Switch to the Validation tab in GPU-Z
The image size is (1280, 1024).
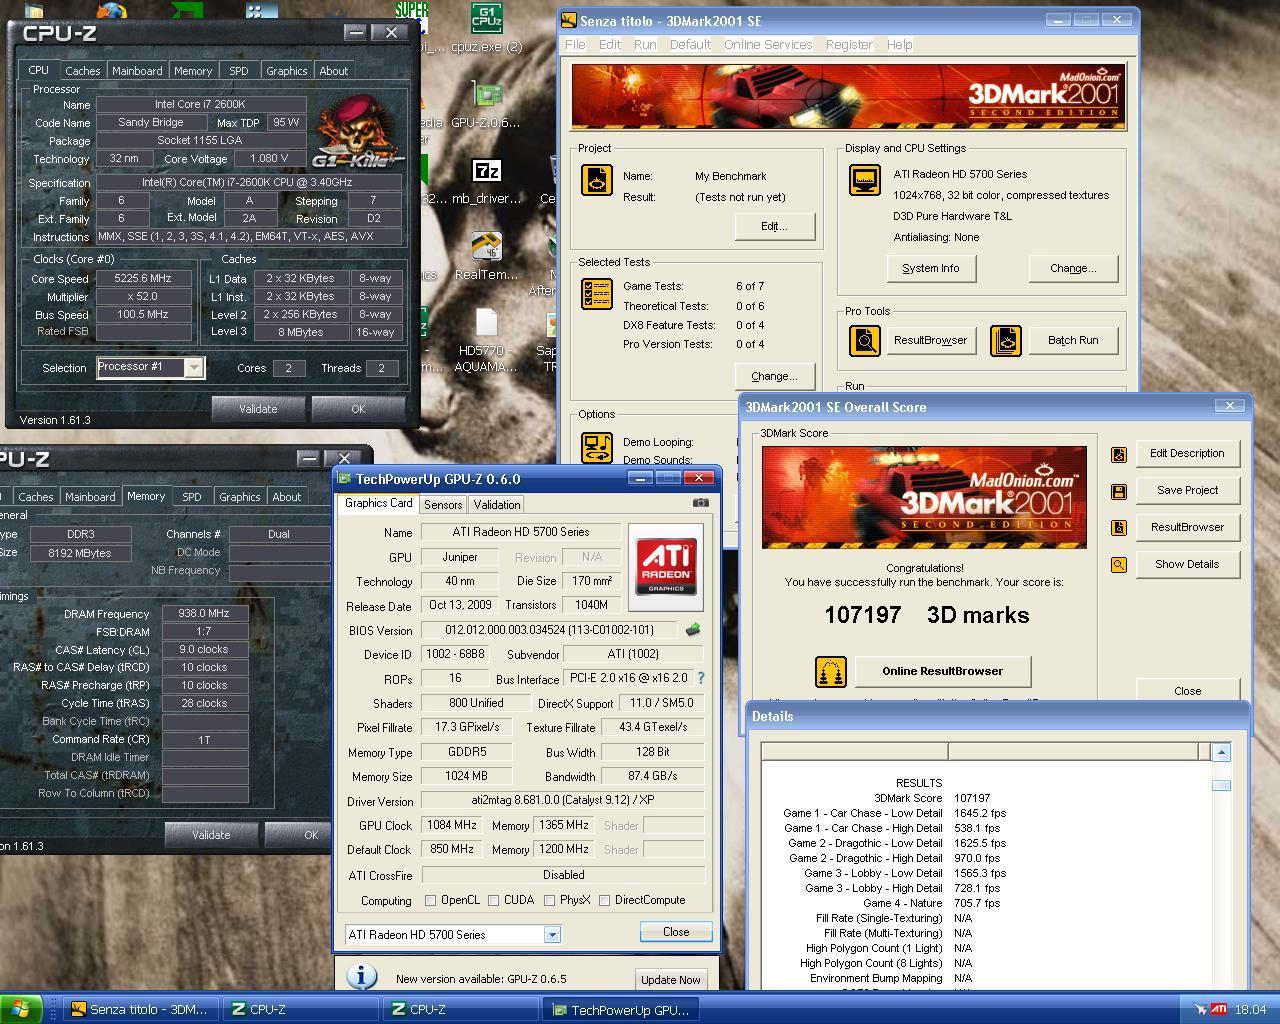click(497, 505)
